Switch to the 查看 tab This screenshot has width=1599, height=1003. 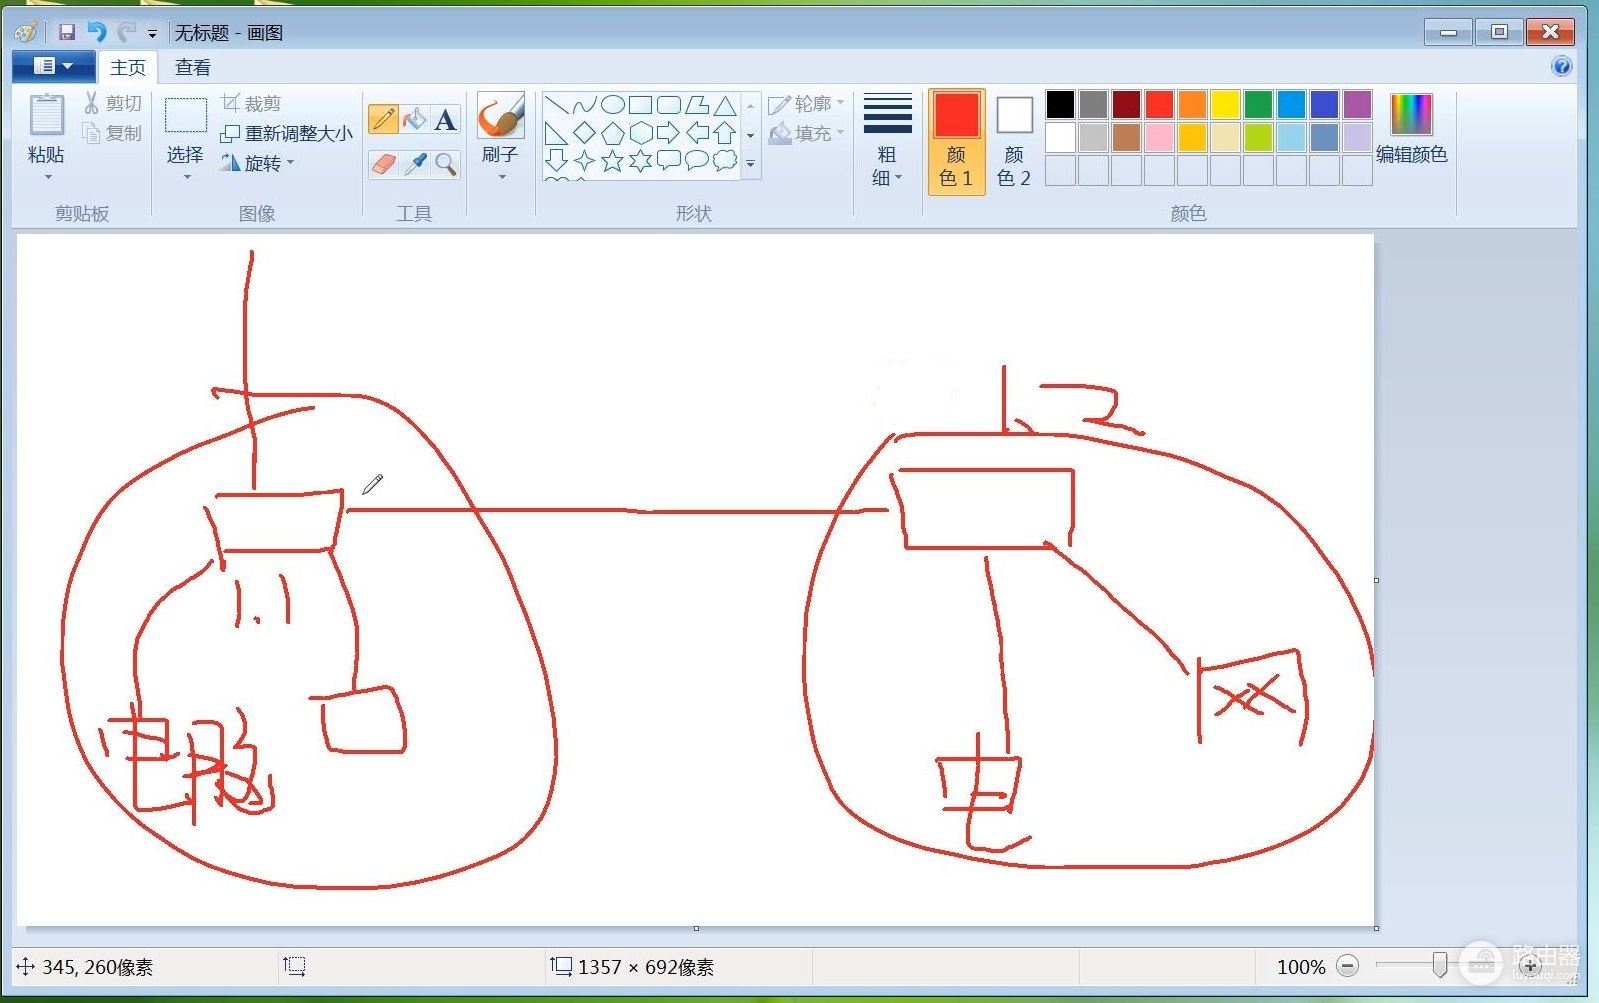192,67
